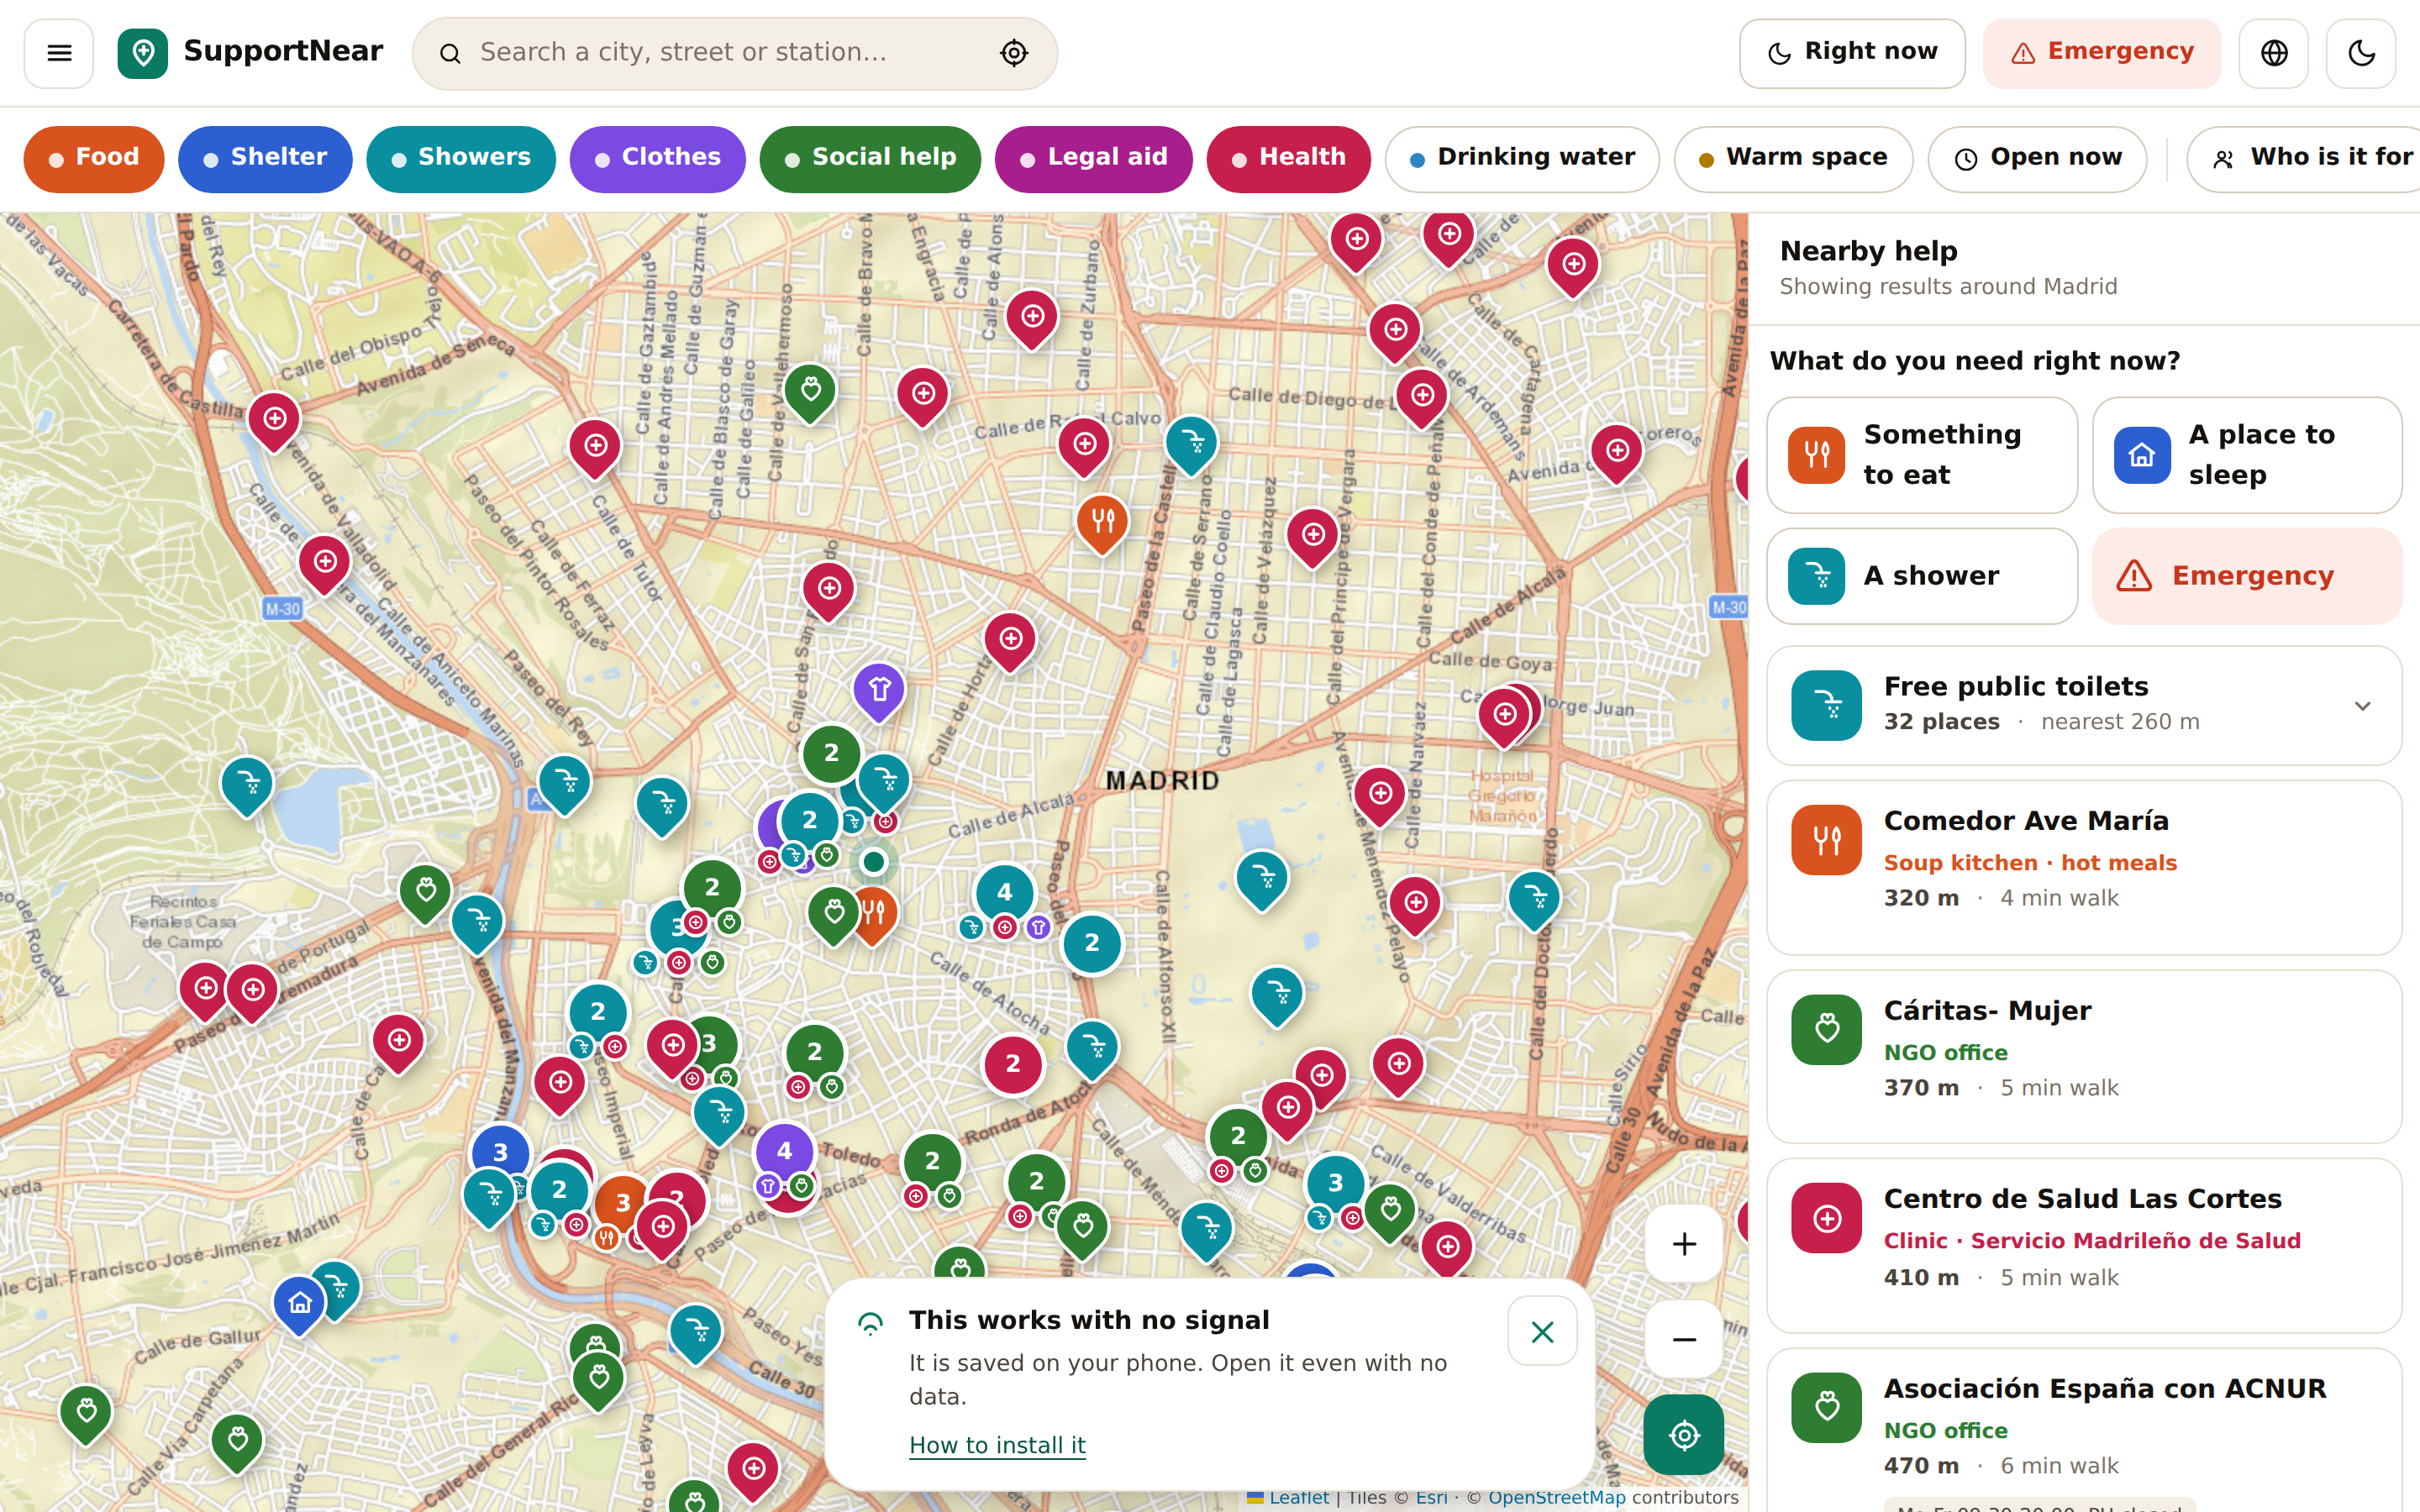Open Asociación España con ACNUR result
The height and width of the screenshot is (1512, 2420).
2084,1430
